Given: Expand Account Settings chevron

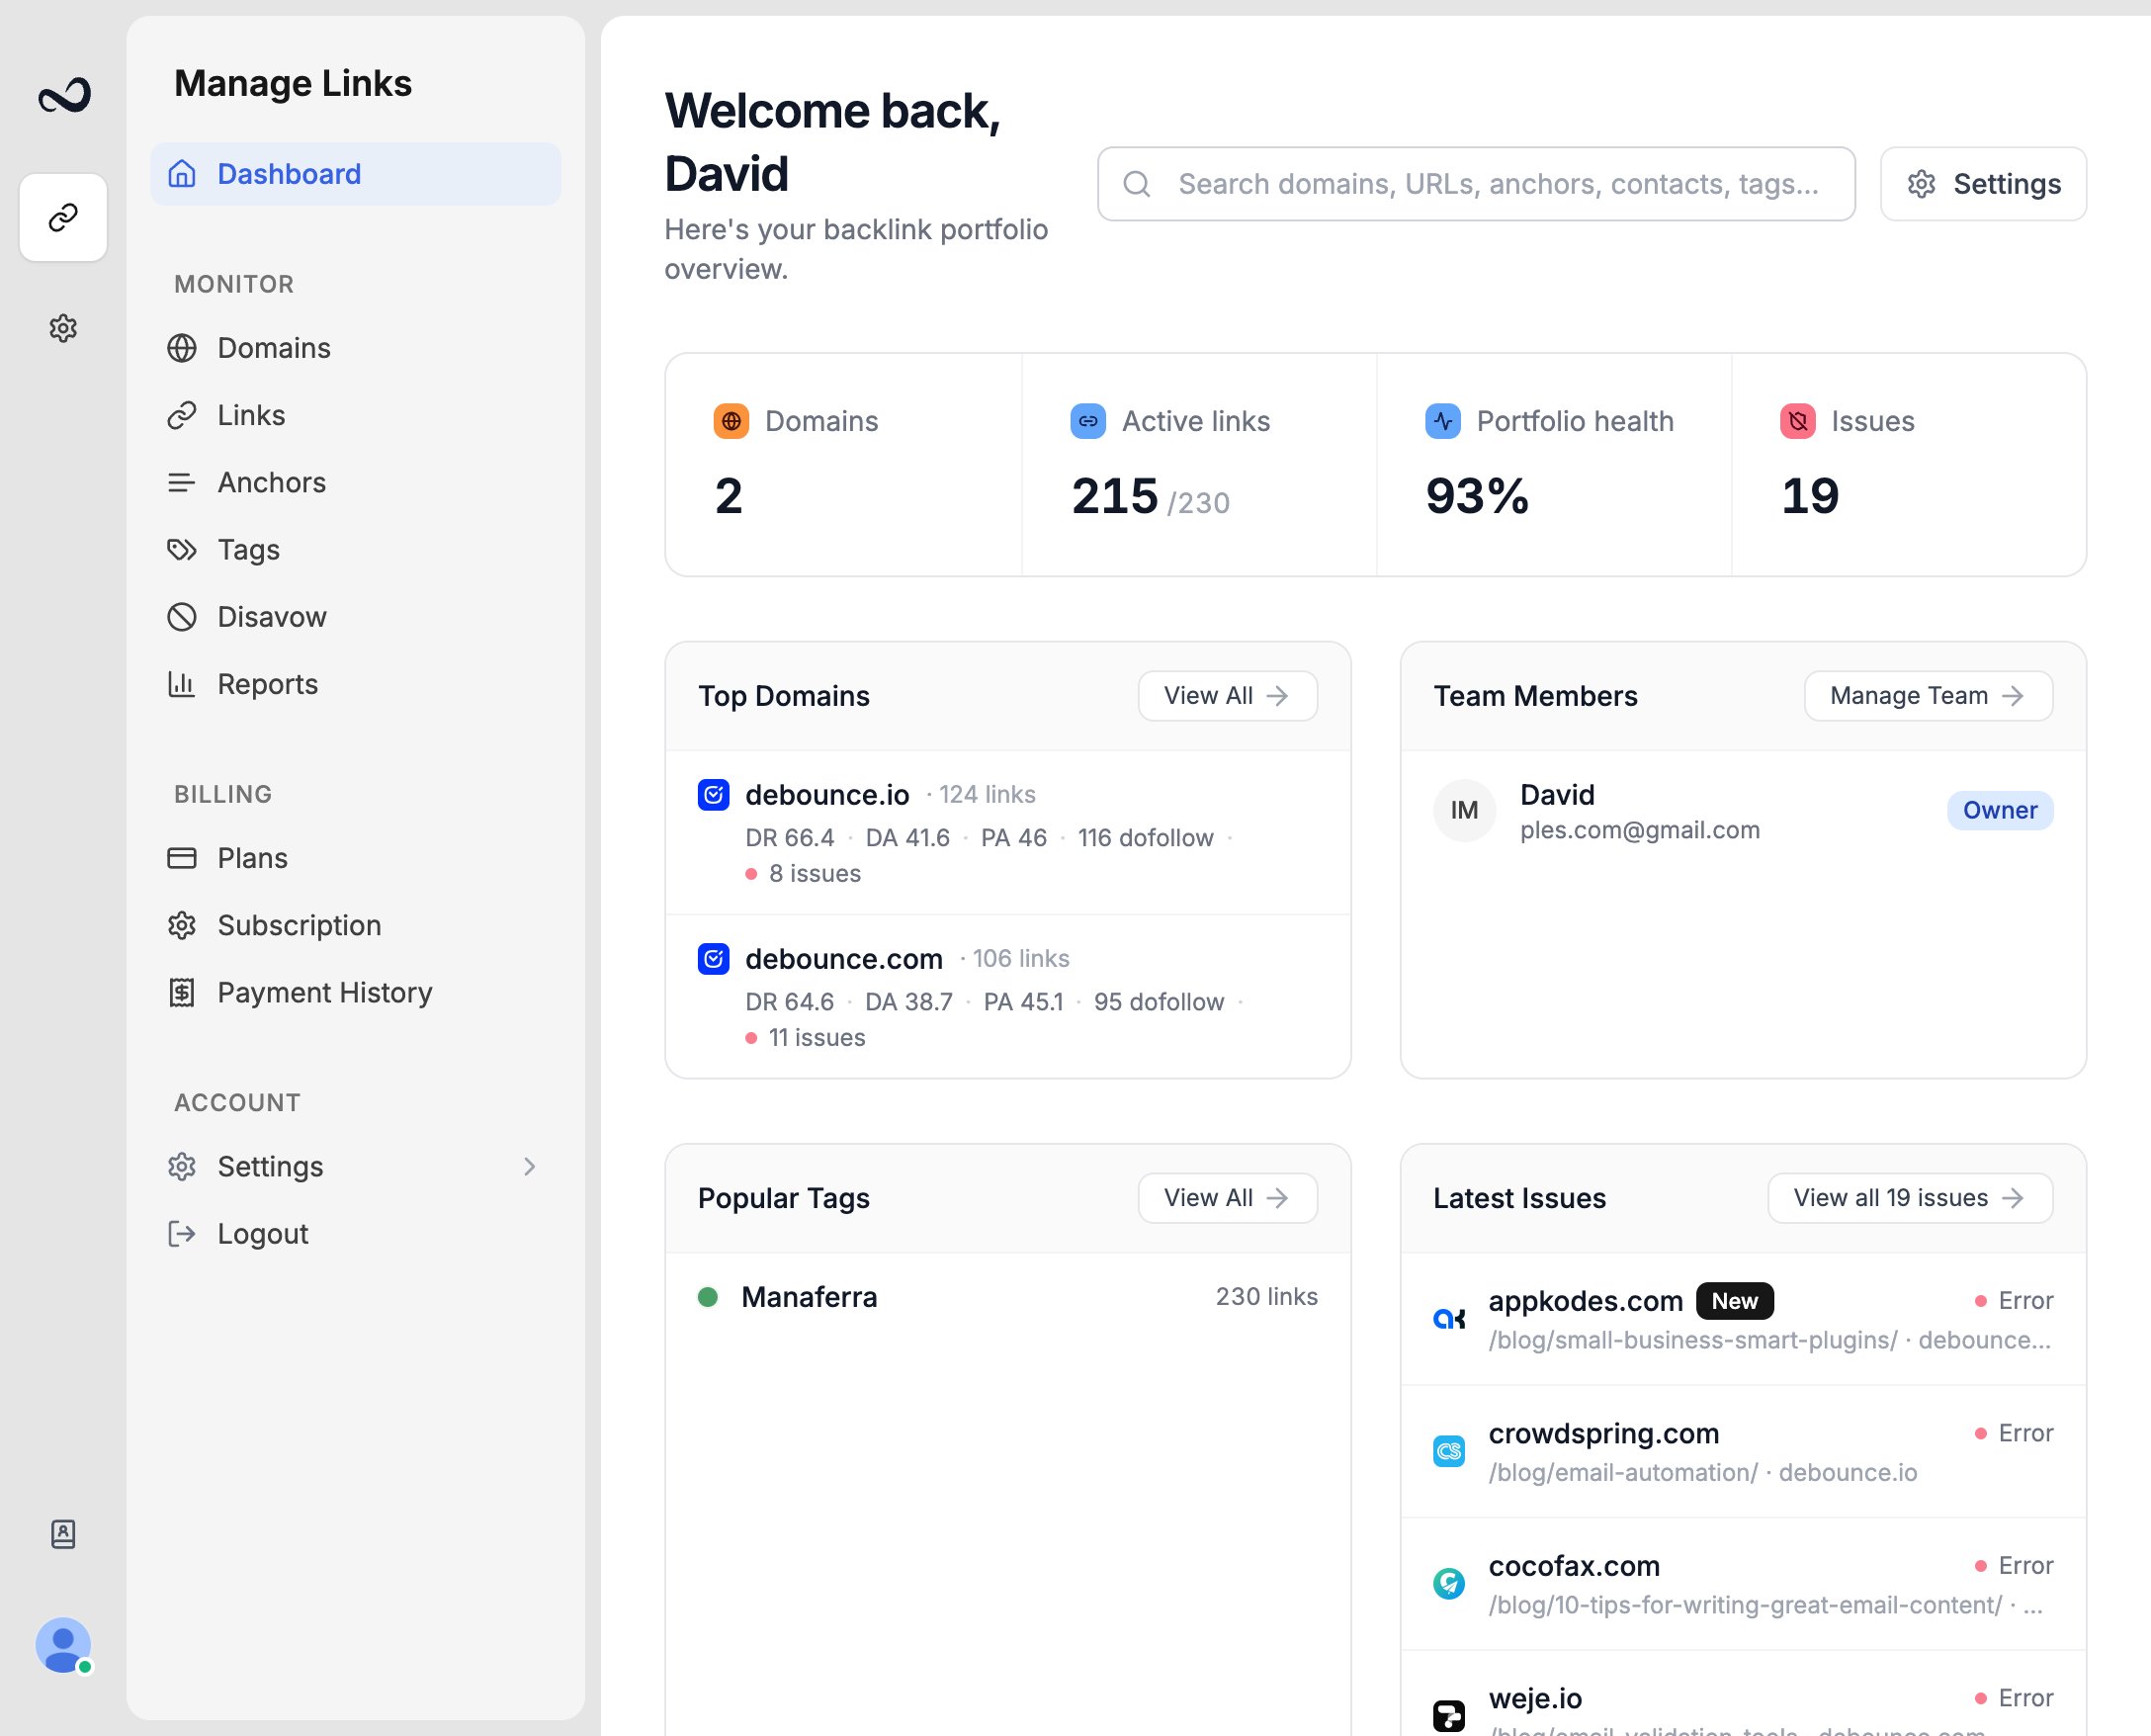Looking at the screenshot, I should pyautogui.click(x=529, y=1166).
